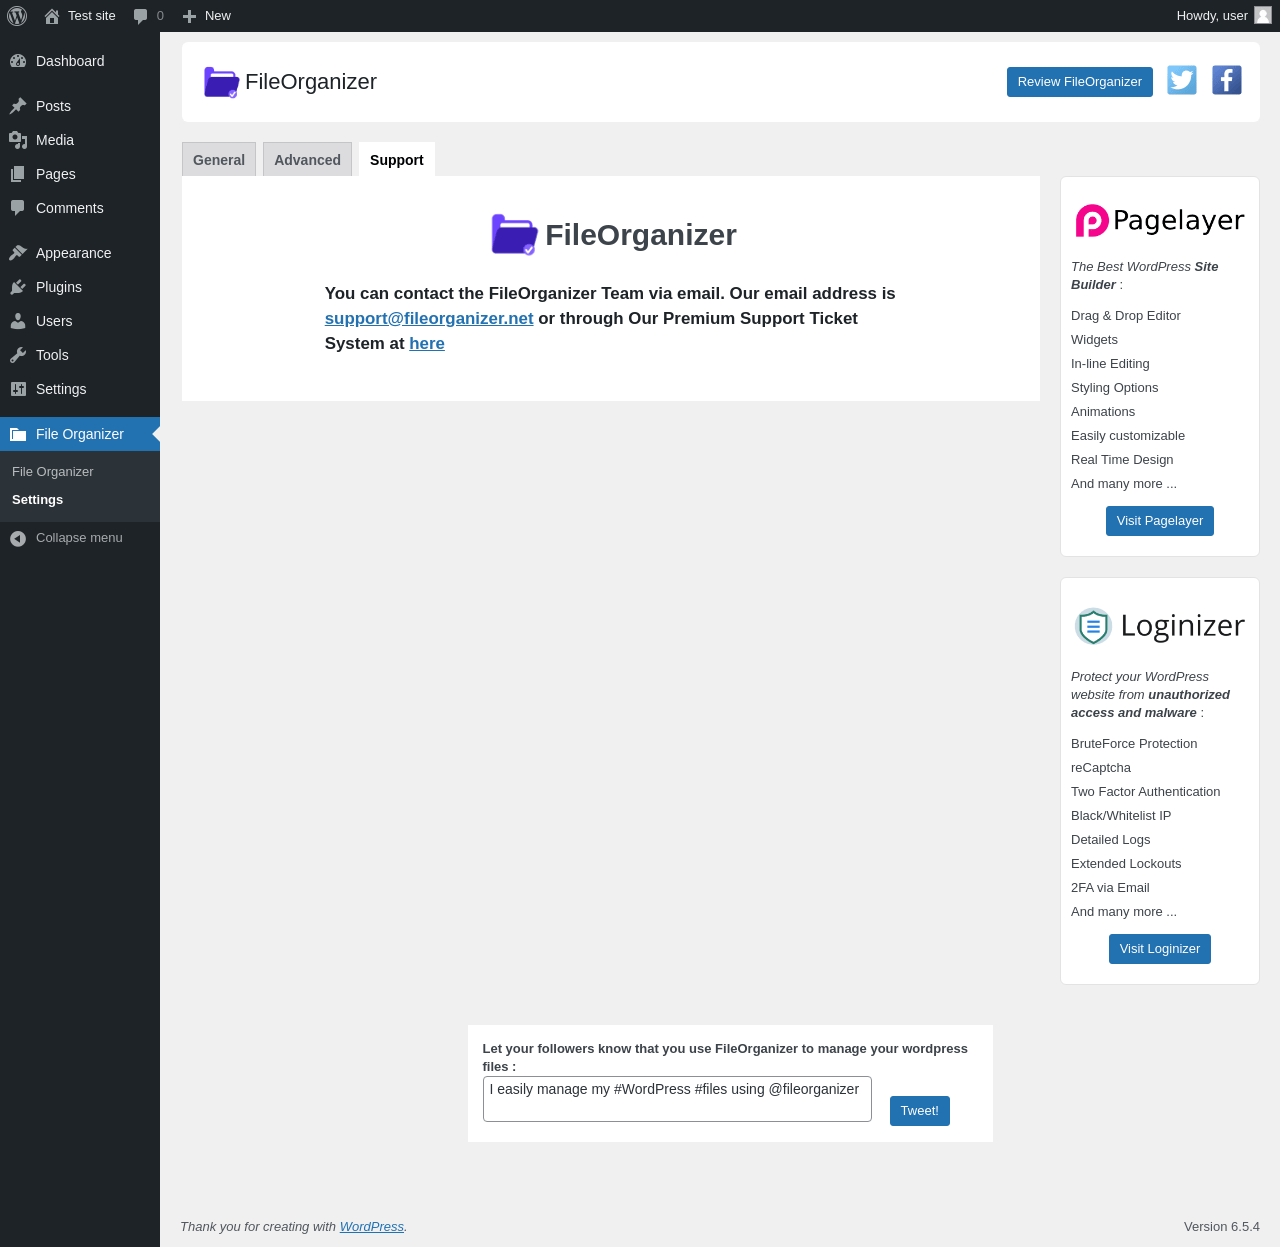Click the Tweet! button
The image size is (1280, 1247).
point(920,1111)
